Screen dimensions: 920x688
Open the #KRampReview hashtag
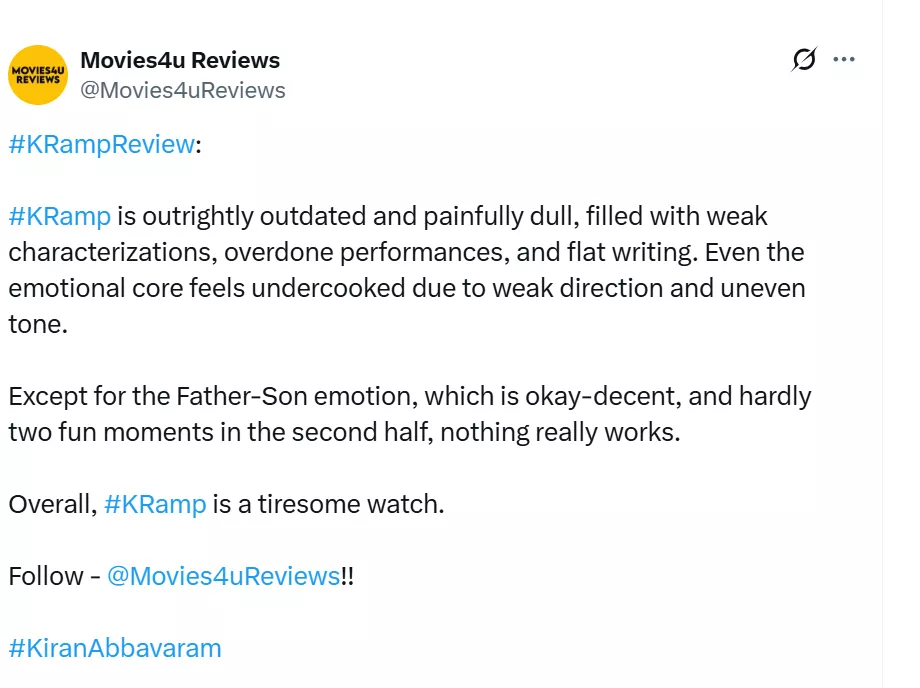(101, 144)
